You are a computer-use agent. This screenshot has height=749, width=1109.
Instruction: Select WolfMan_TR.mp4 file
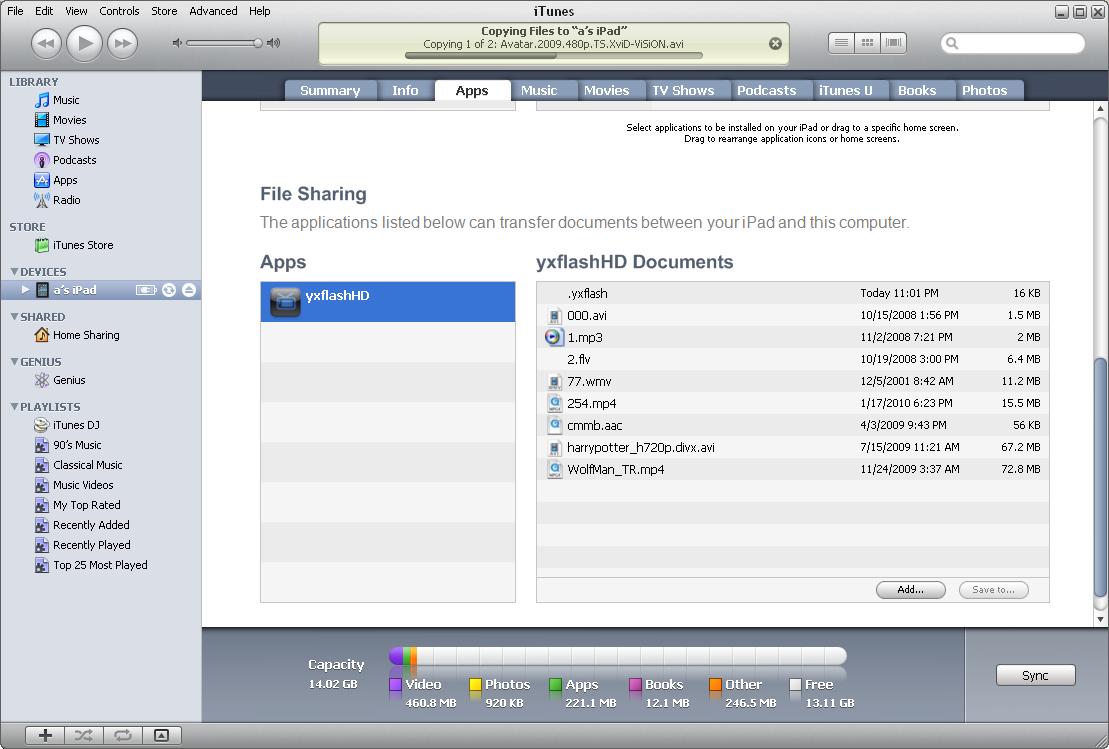pyautogui.click(x=792, y=470)
